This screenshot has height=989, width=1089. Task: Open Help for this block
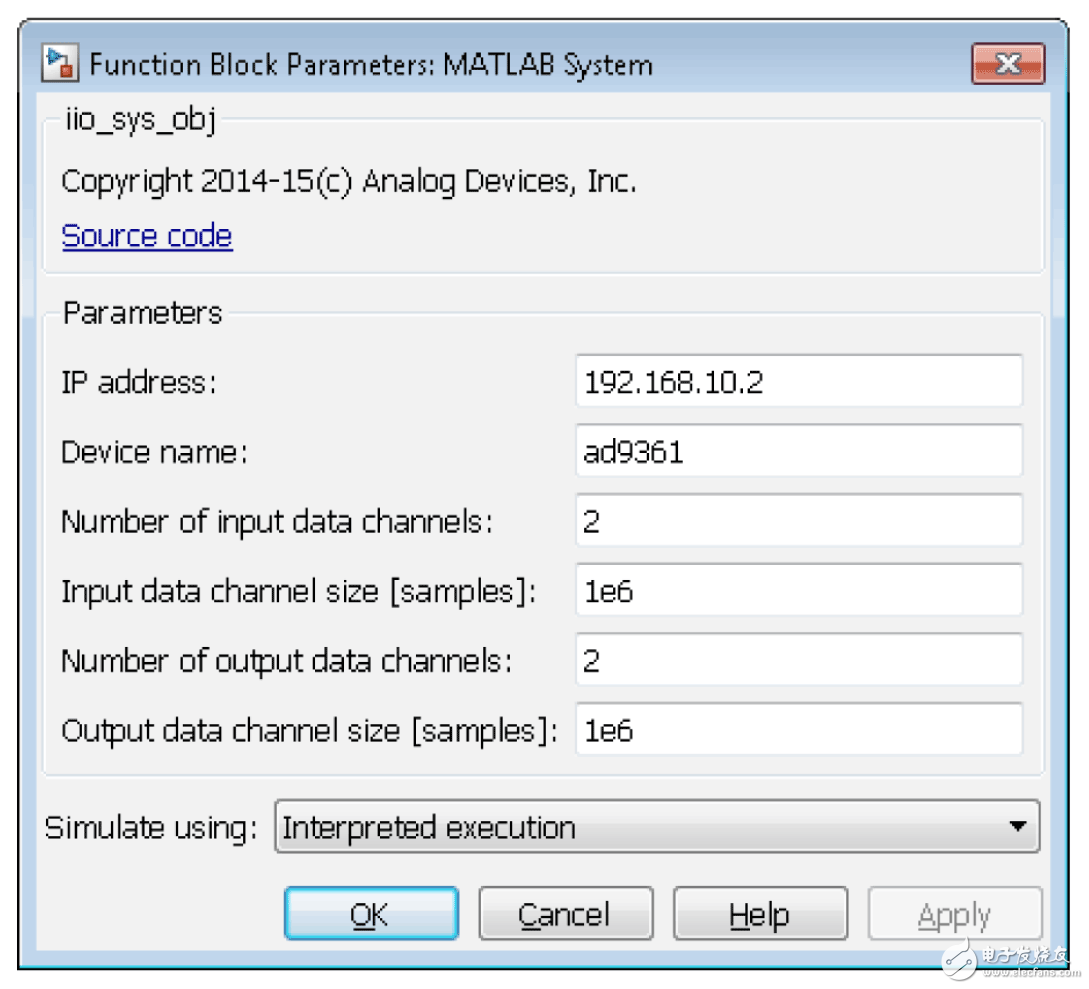click(759, 915)
